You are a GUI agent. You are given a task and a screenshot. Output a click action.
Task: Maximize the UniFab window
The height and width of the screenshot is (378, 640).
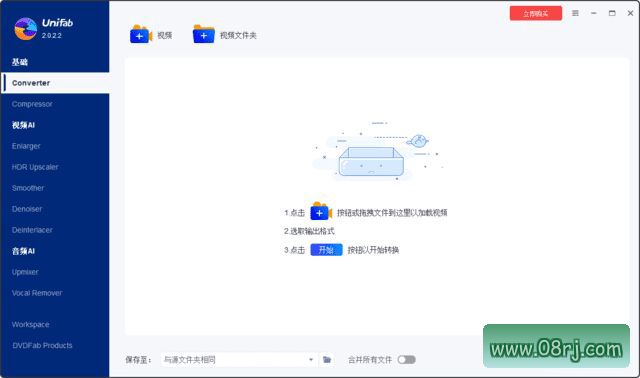(612, 13)
